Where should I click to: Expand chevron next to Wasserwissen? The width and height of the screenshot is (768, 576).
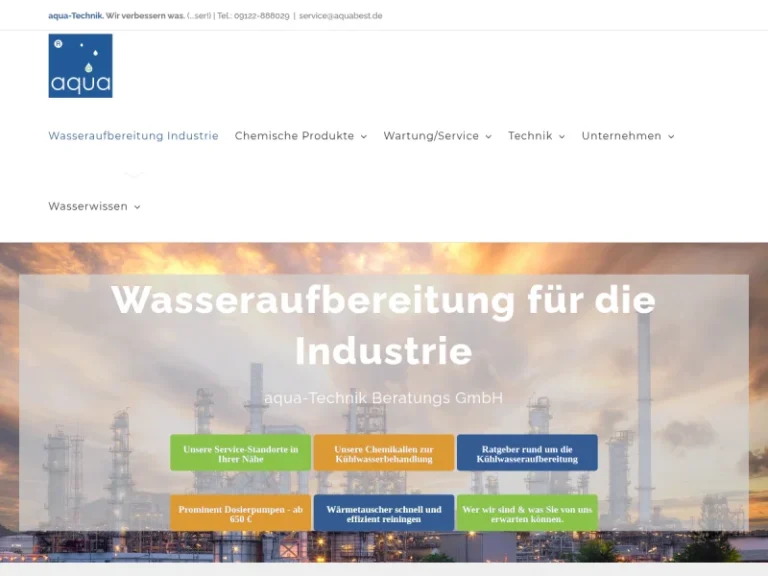[x=137, y=207]
